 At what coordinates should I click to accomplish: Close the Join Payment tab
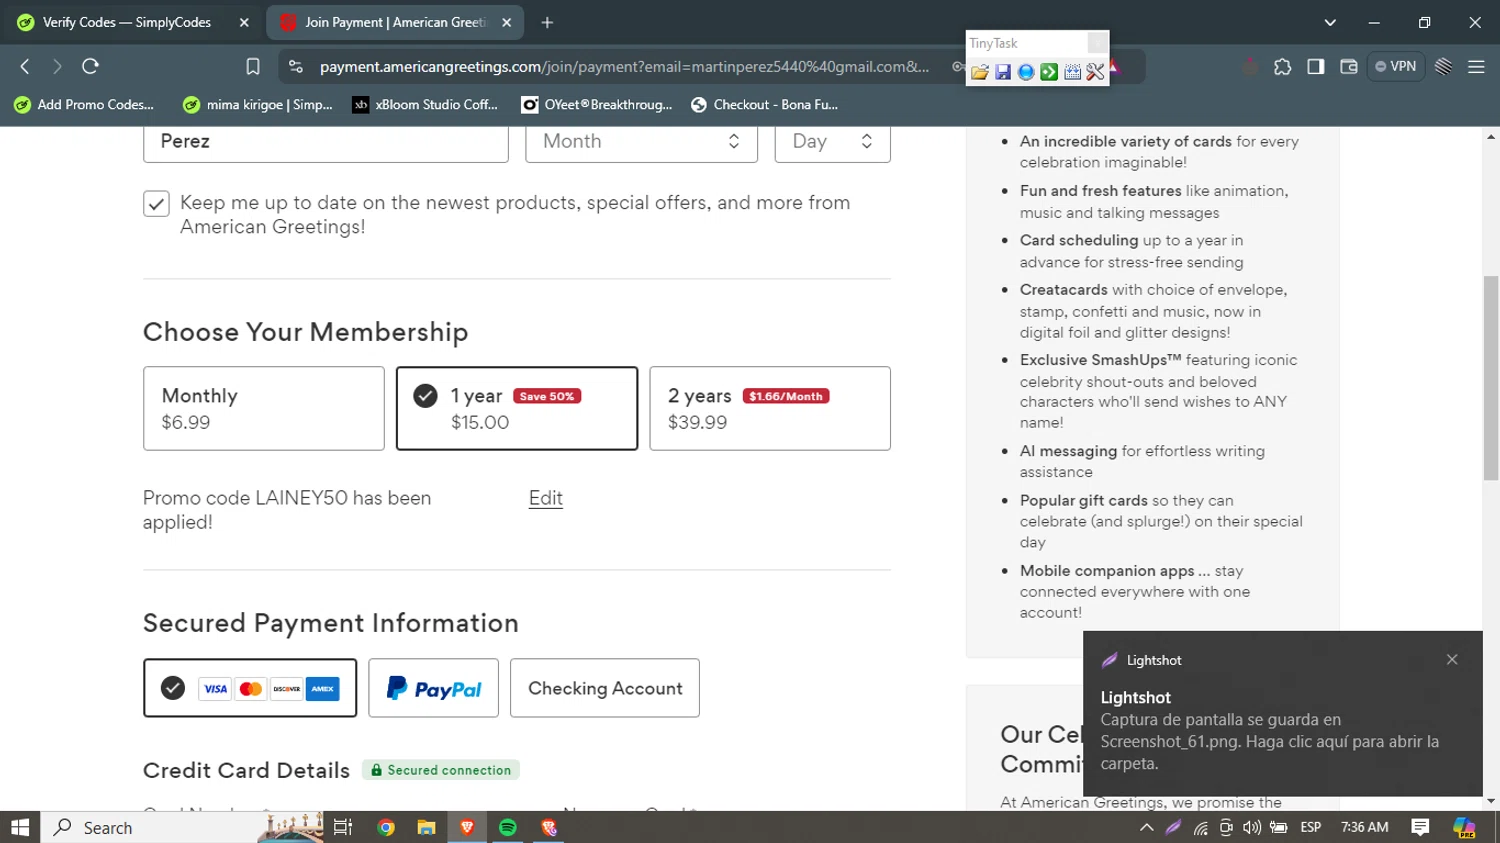point(506,22)
